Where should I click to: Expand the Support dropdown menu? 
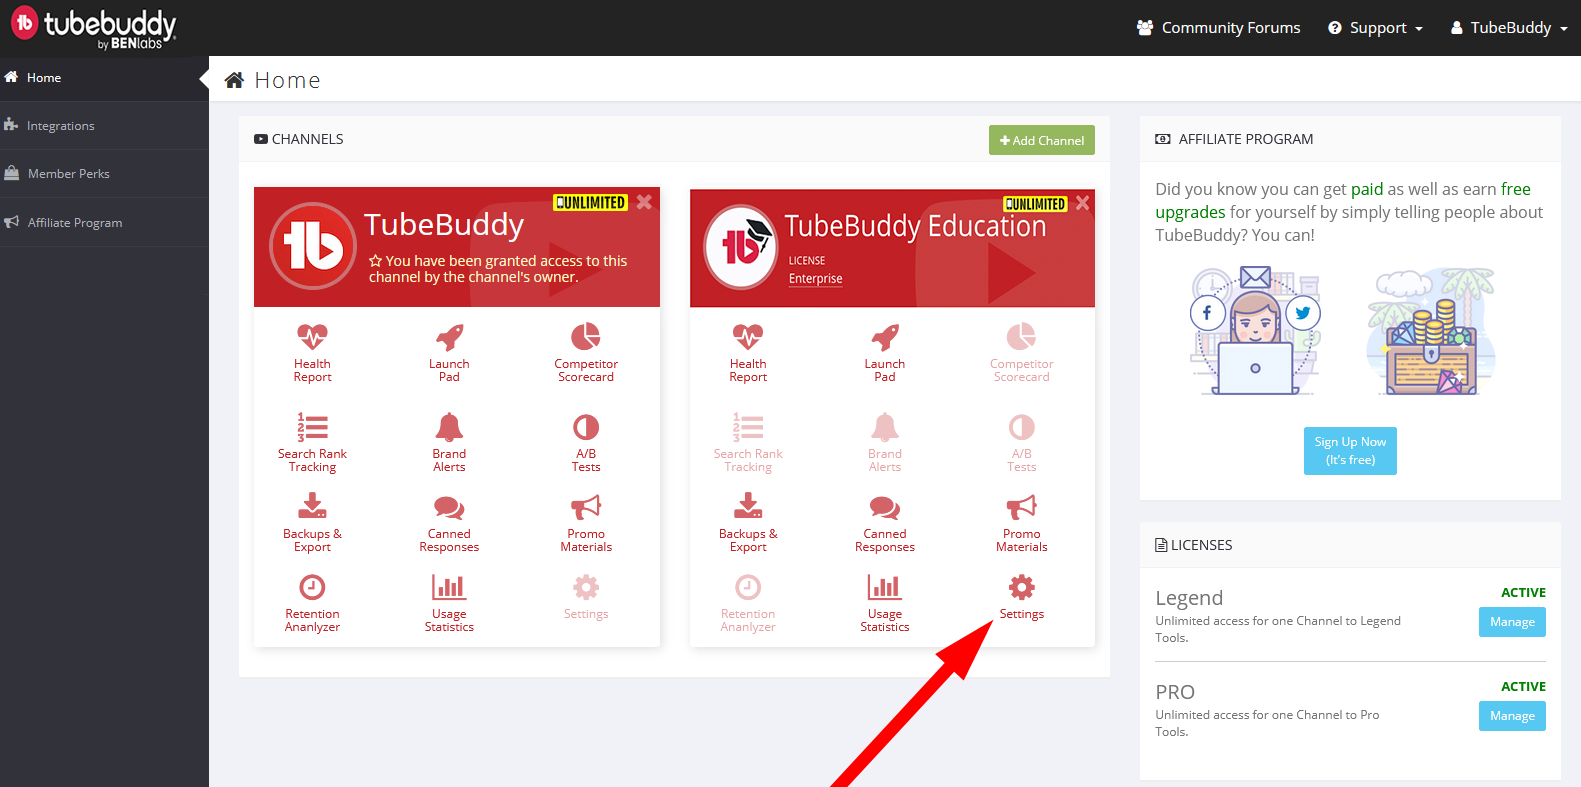(1375, 28)
